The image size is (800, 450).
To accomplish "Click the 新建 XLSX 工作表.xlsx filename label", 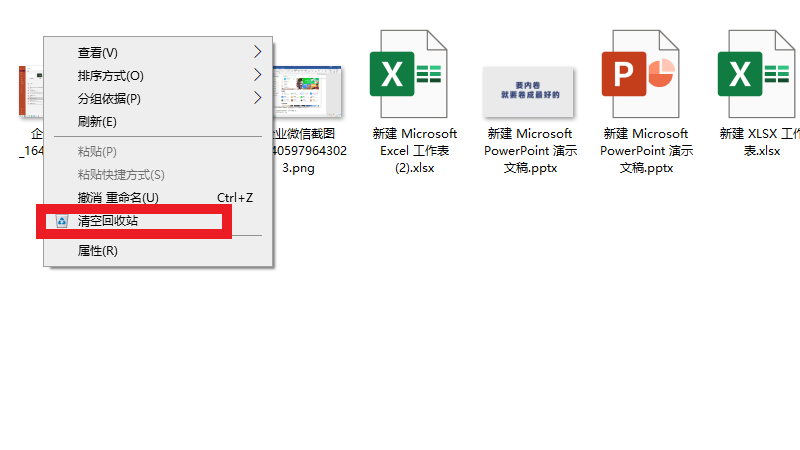I will click(759, 142).
